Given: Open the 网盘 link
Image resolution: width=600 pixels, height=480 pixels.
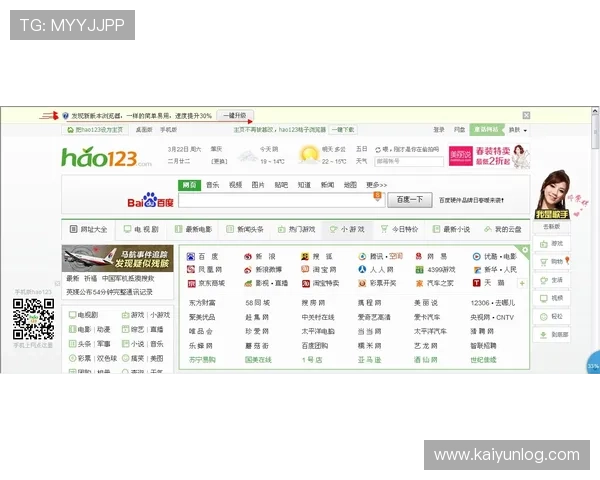Looking at the screenshot, I should [459, 130].
